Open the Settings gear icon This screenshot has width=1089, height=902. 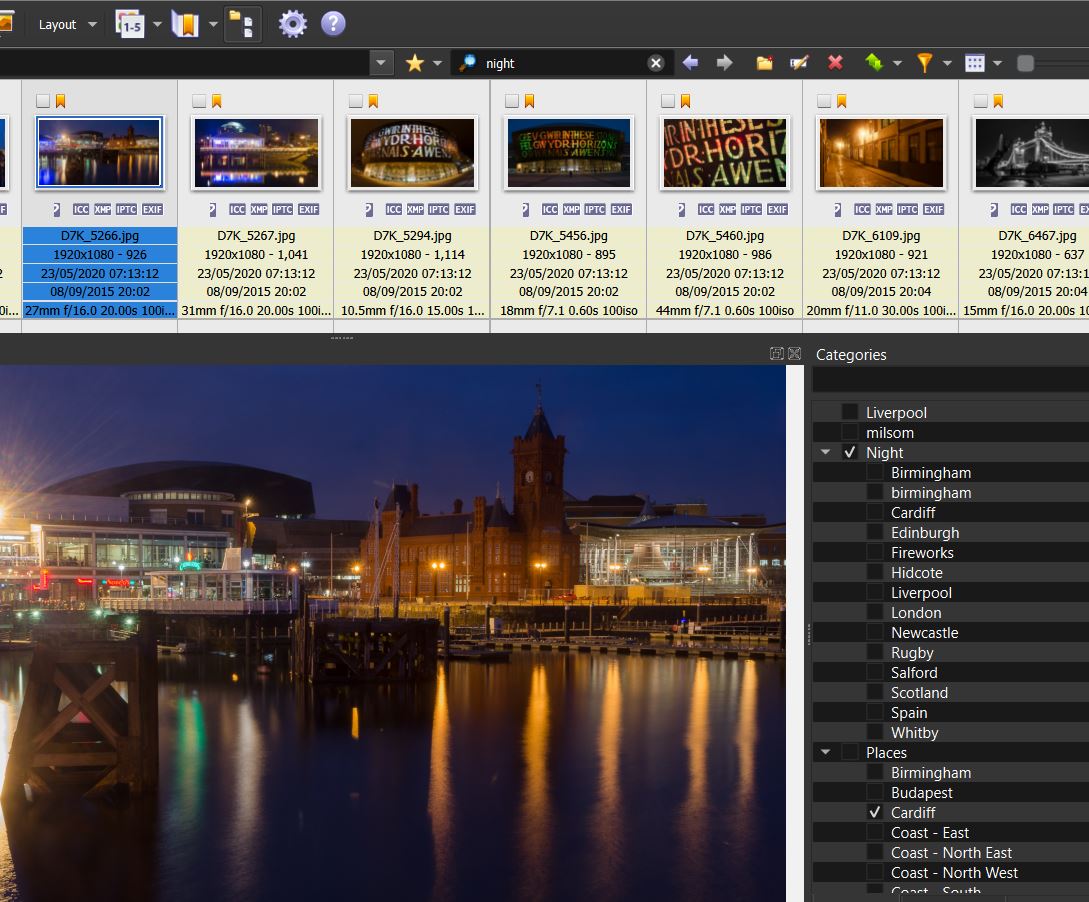tap(292, 24)
